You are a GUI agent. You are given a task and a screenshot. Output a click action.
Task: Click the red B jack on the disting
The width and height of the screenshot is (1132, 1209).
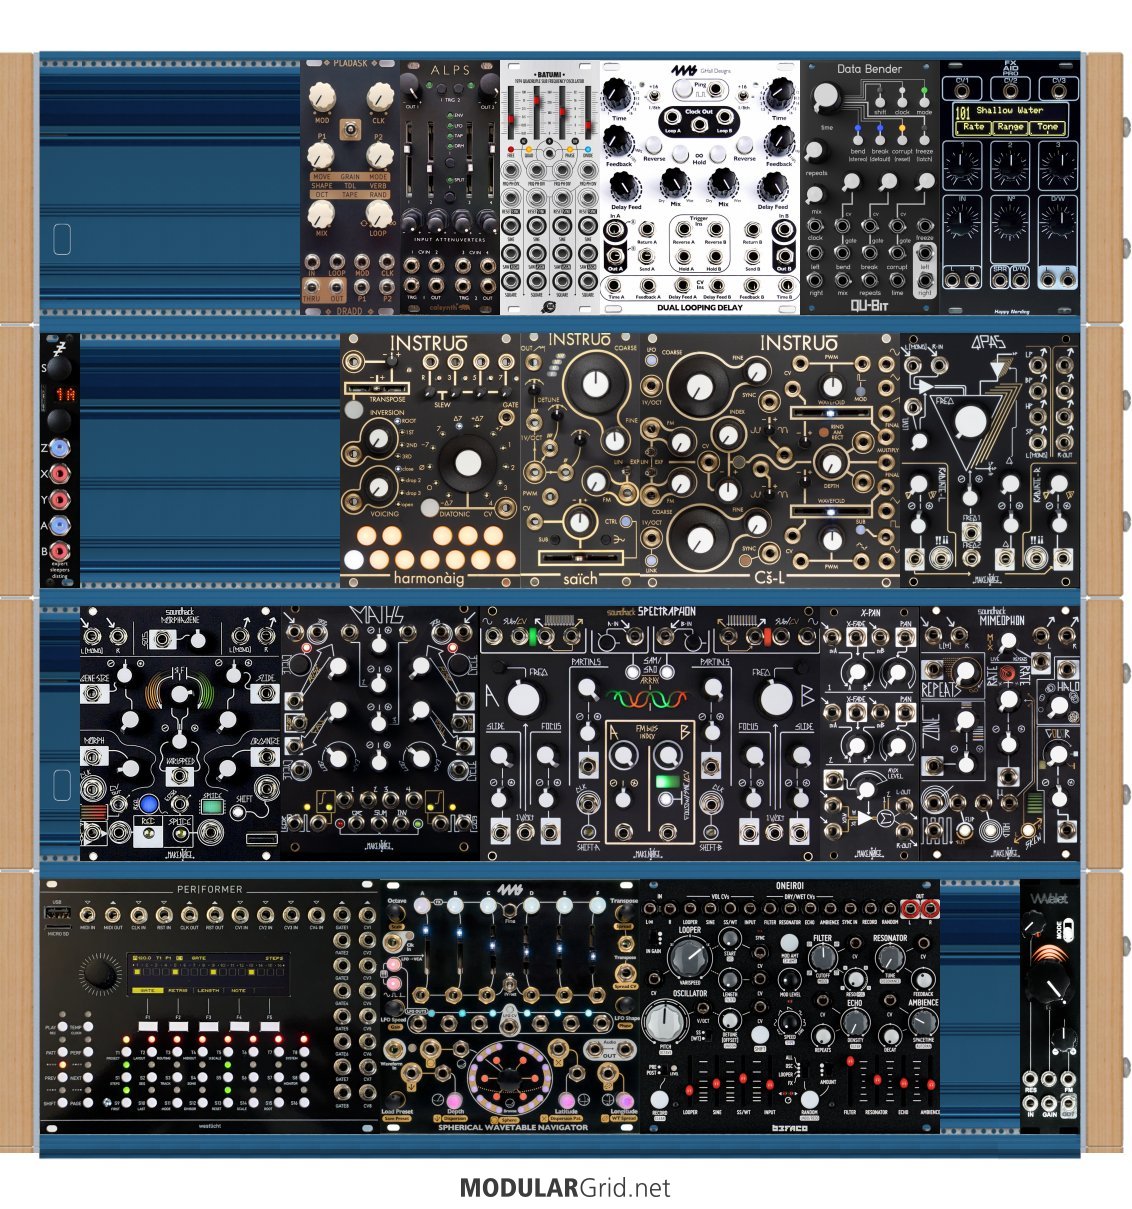point(59,550)
